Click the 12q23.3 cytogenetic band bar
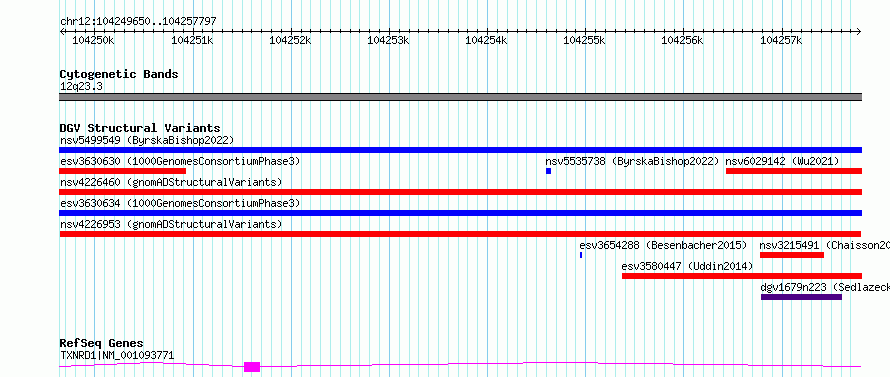This screenshot has height=377, width=890. pyautogui.click(x=460, y=97)
